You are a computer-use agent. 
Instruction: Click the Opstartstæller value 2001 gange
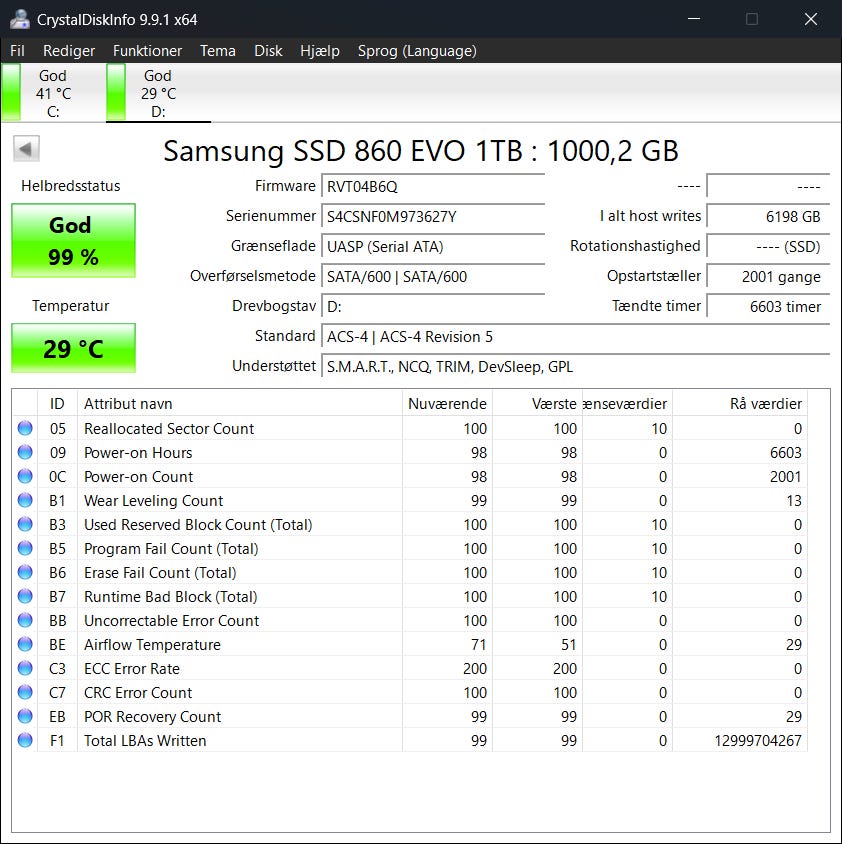point(768,277)
